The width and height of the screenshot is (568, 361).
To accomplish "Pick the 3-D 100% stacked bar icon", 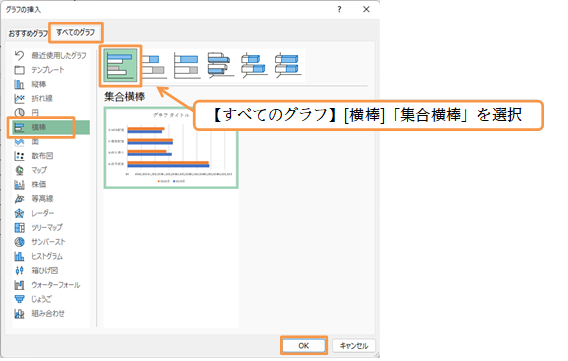I will [288, 66].
